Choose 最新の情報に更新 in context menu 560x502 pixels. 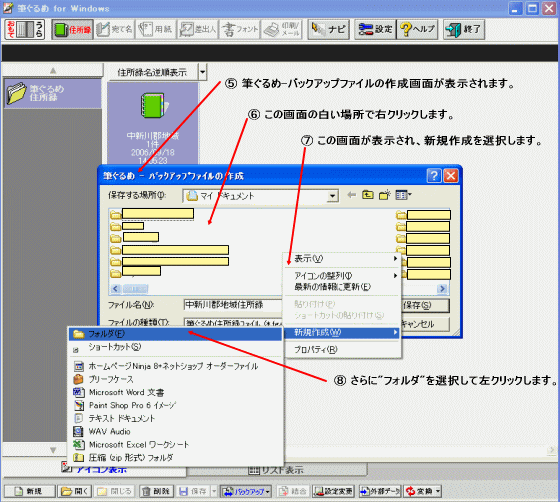click(342, 287)
